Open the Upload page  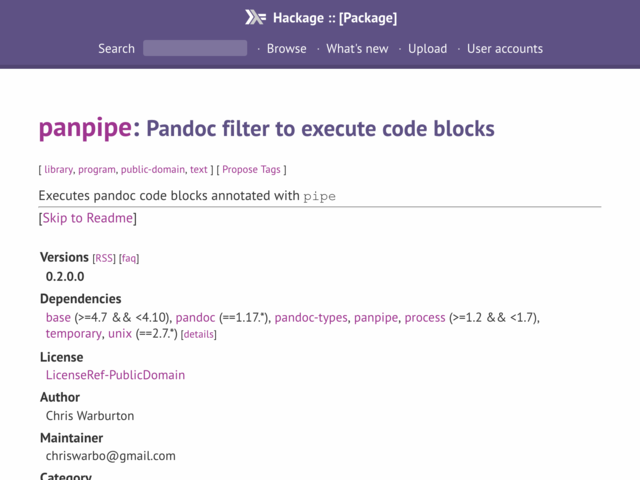coord(427,49)
